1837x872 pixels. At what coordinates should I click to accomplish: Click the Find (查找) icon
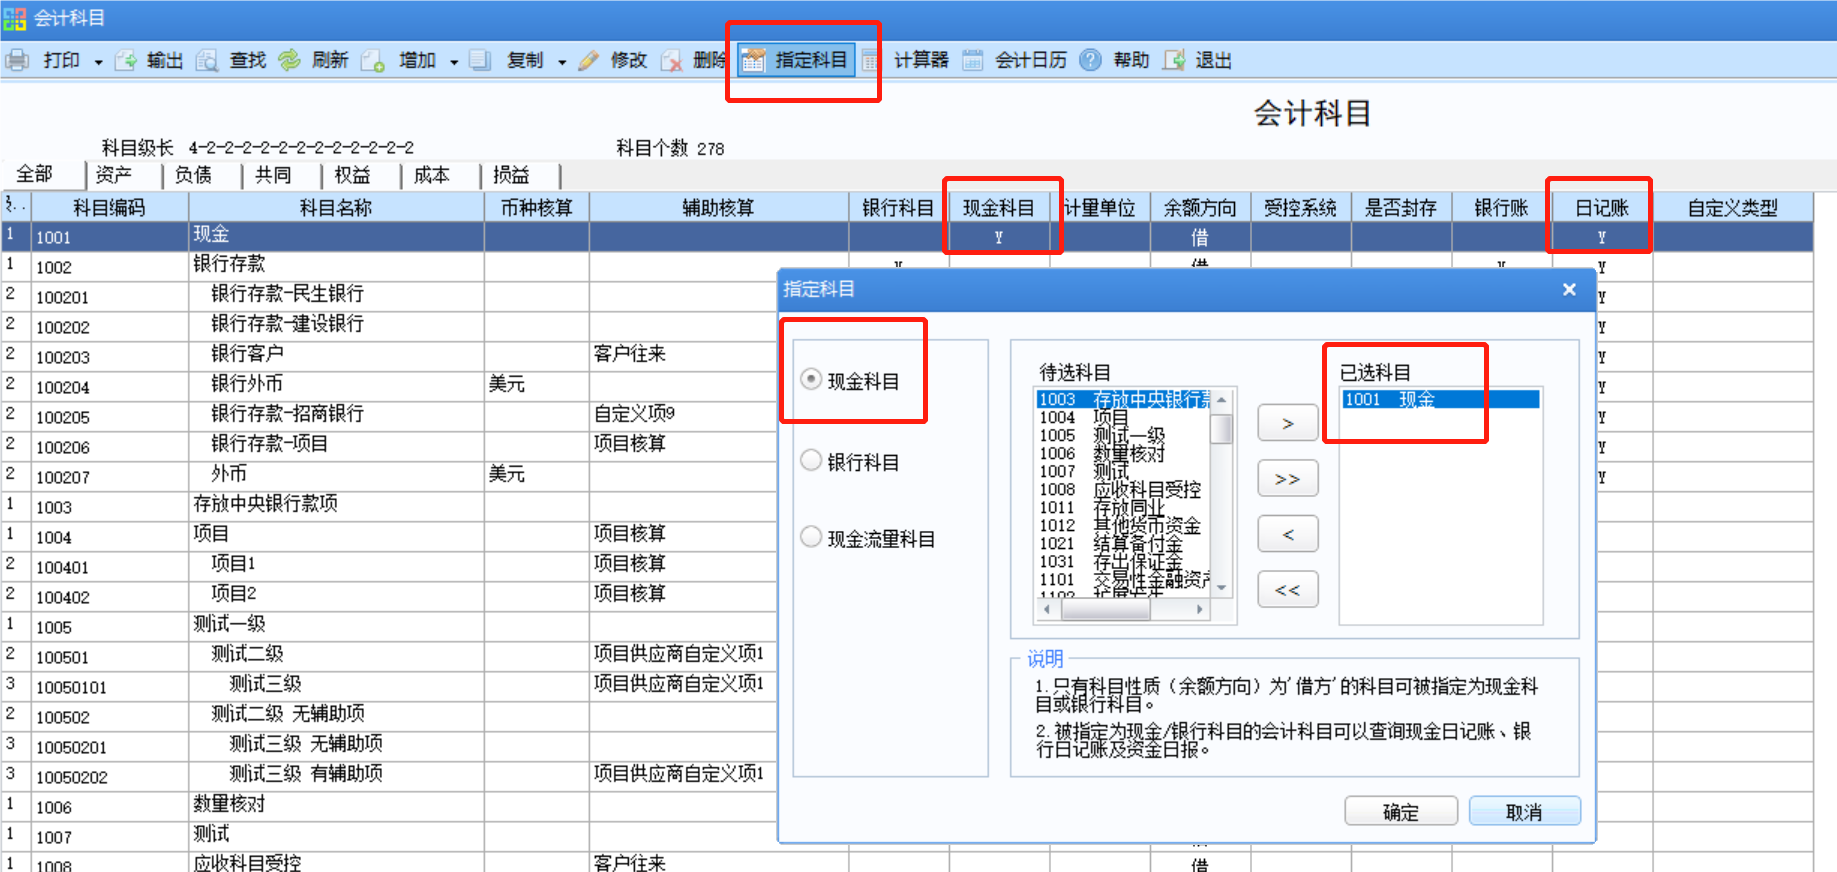point(208,60)
